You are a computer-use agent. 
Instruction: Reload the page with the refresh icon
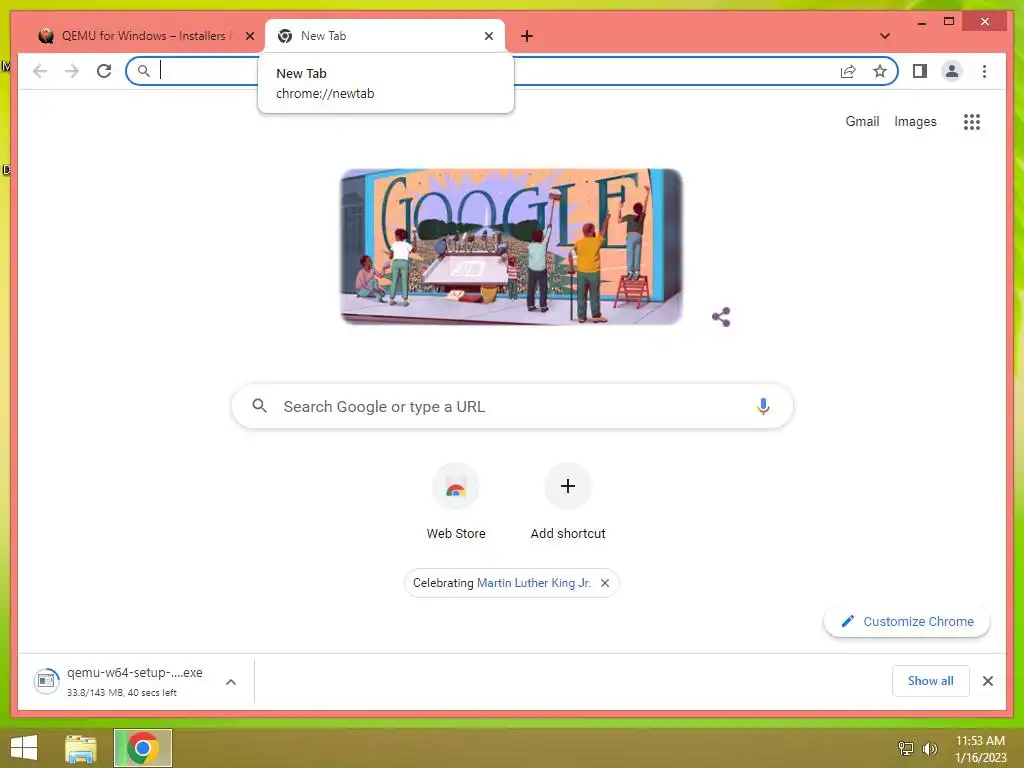[x=104, y=71]
